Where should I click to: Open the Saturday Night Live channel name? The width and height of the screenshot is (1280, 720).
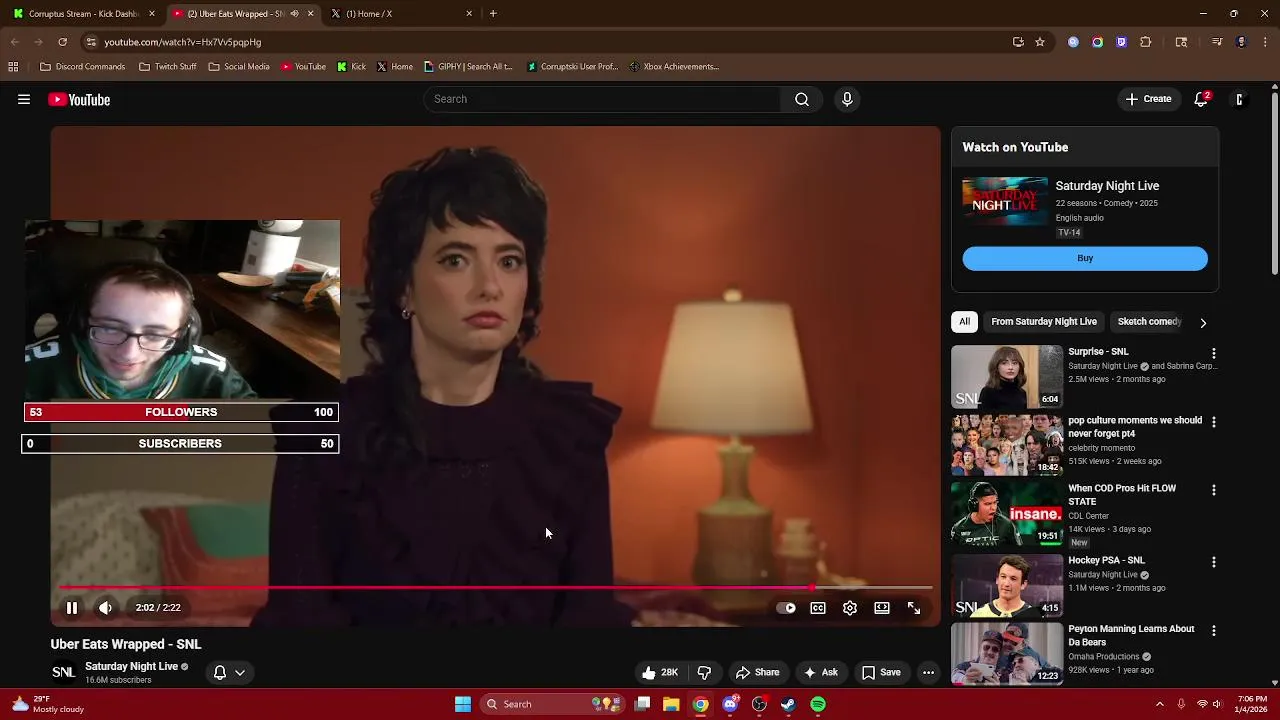click(131, 666)
